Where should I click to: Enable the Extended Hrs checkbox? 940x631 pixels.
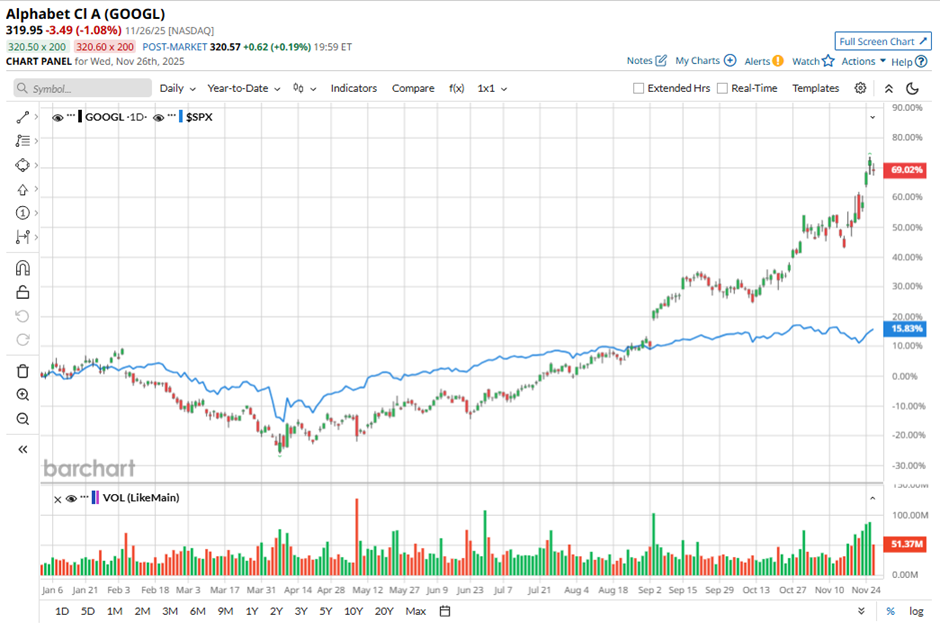click(639, 88)
